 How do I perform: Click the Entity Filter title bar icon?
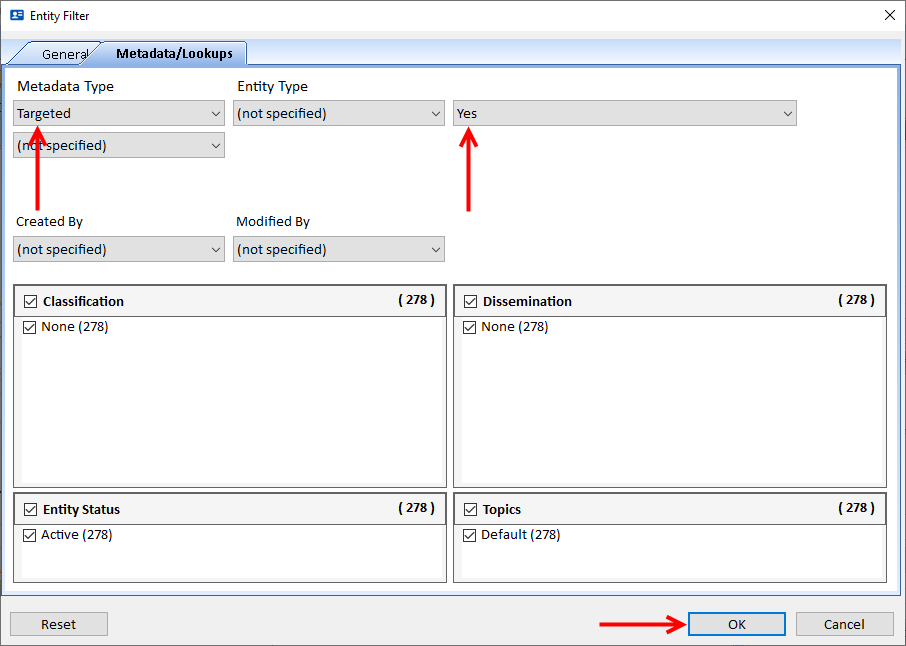(15, 15)
